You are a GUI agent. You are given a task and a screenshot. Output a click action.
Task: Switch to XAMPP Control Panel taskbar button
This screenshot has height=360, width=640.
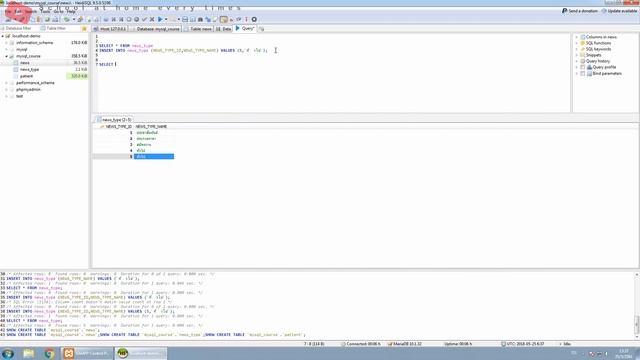pos(87,353)
